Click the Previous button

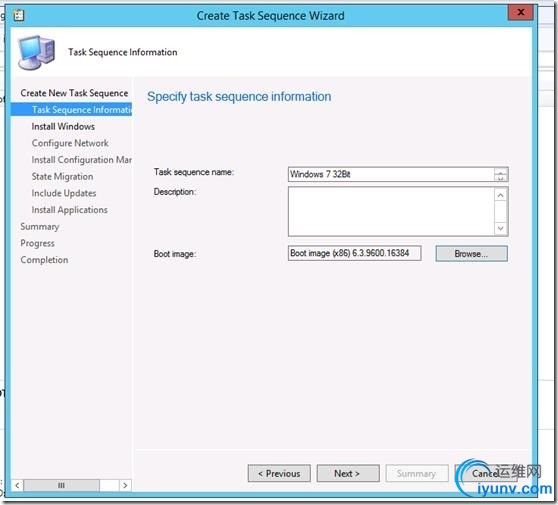[279, 473]
